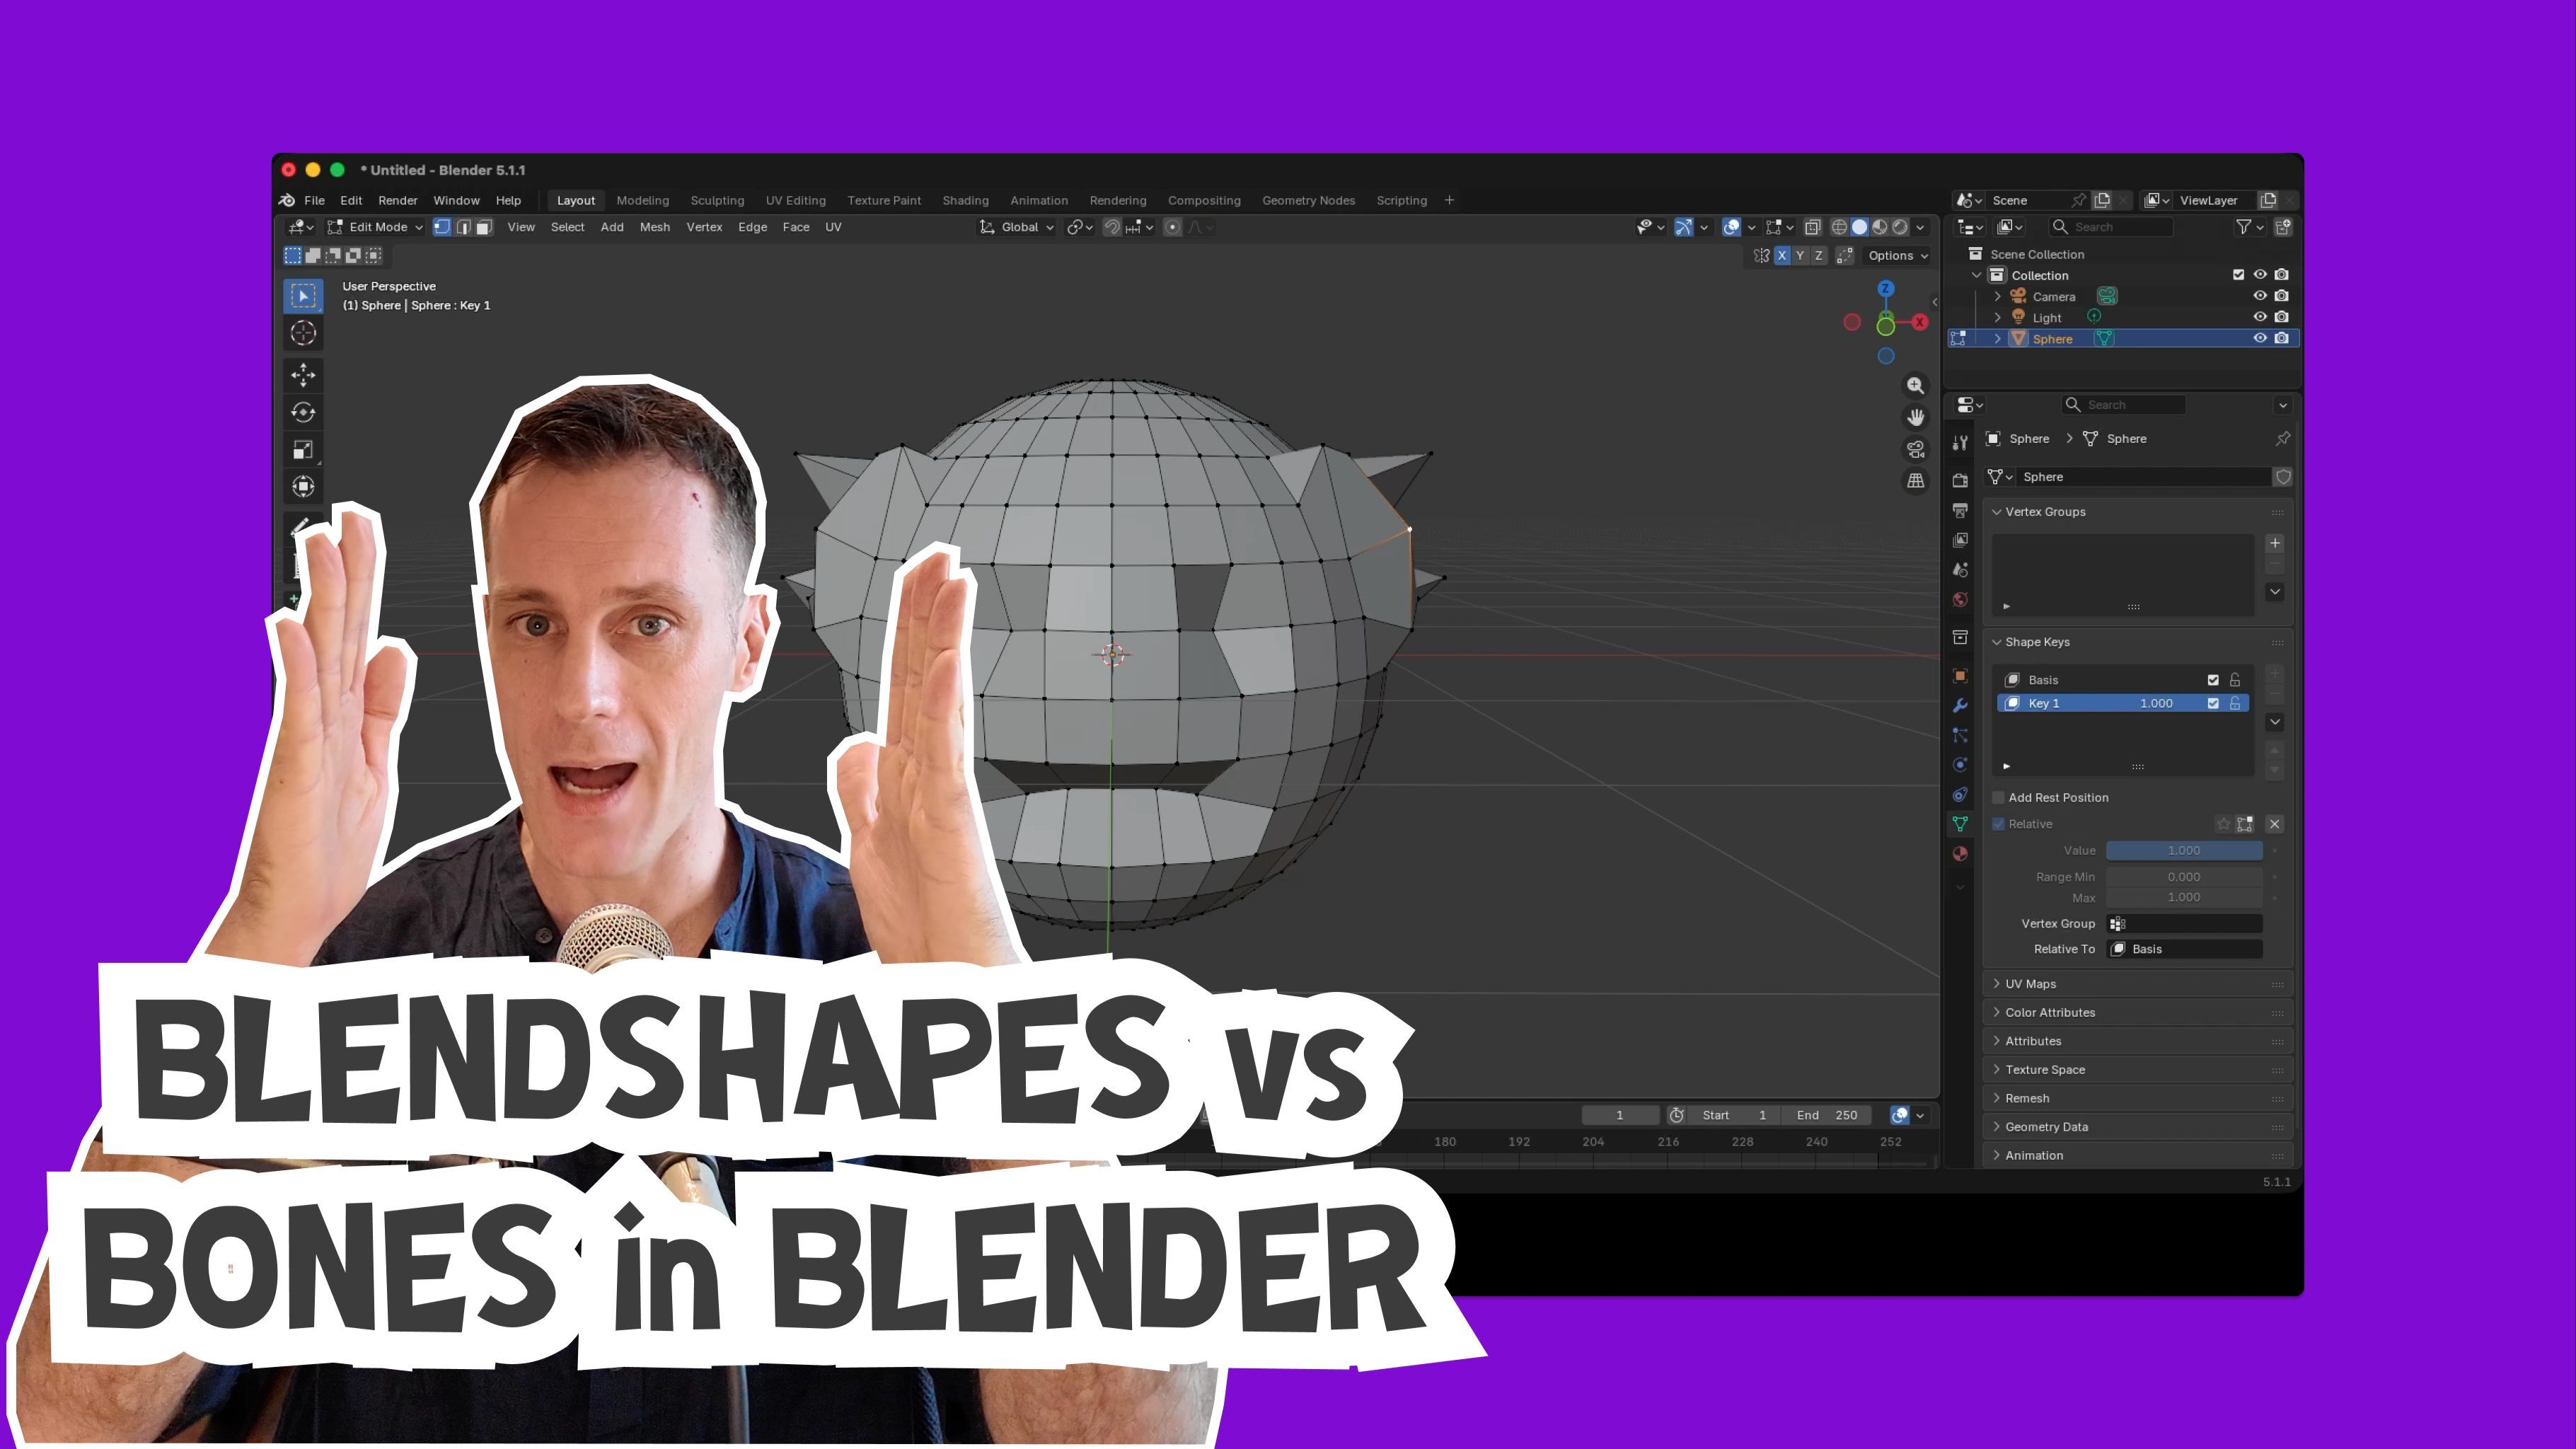Select the Select Box tool in the toolbar

[x=303, y=295]
